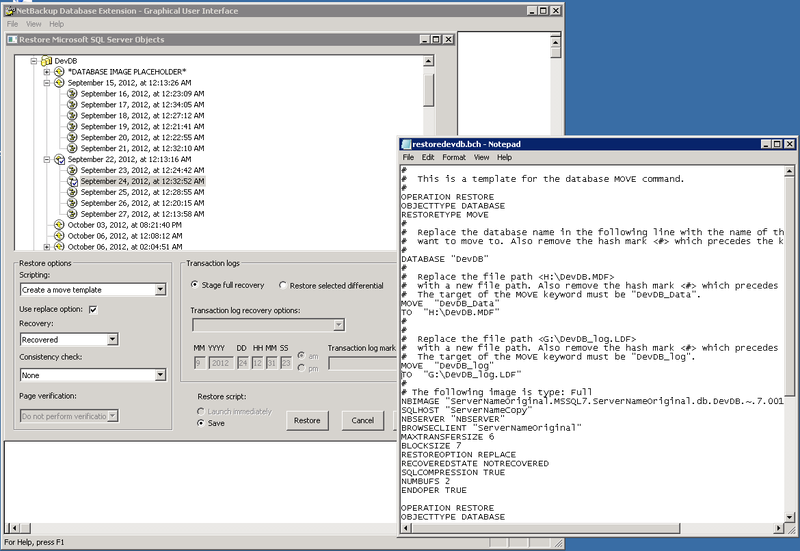Click the September 16, 2012 differential backup icon

72,93
